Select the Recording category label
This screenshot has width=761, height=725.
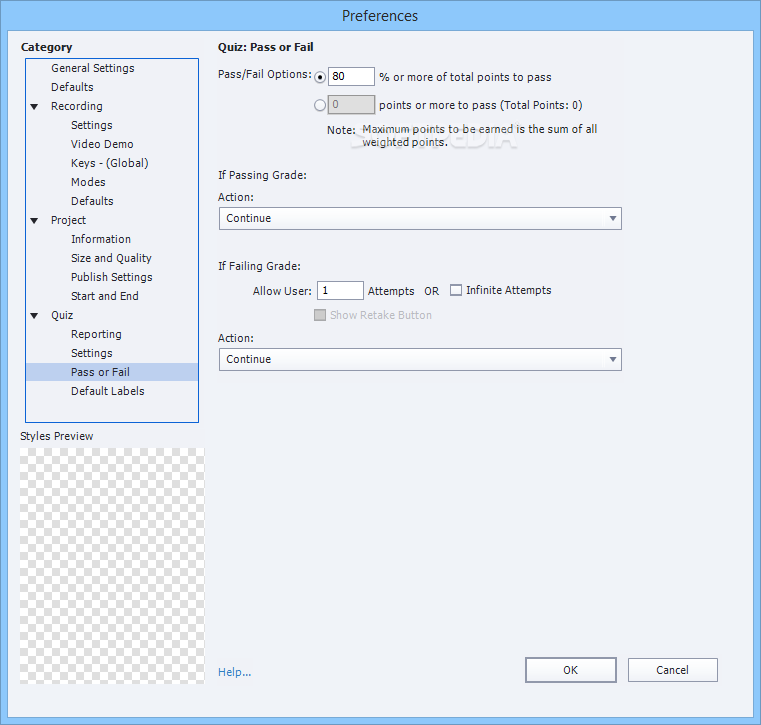click(77, 106)
